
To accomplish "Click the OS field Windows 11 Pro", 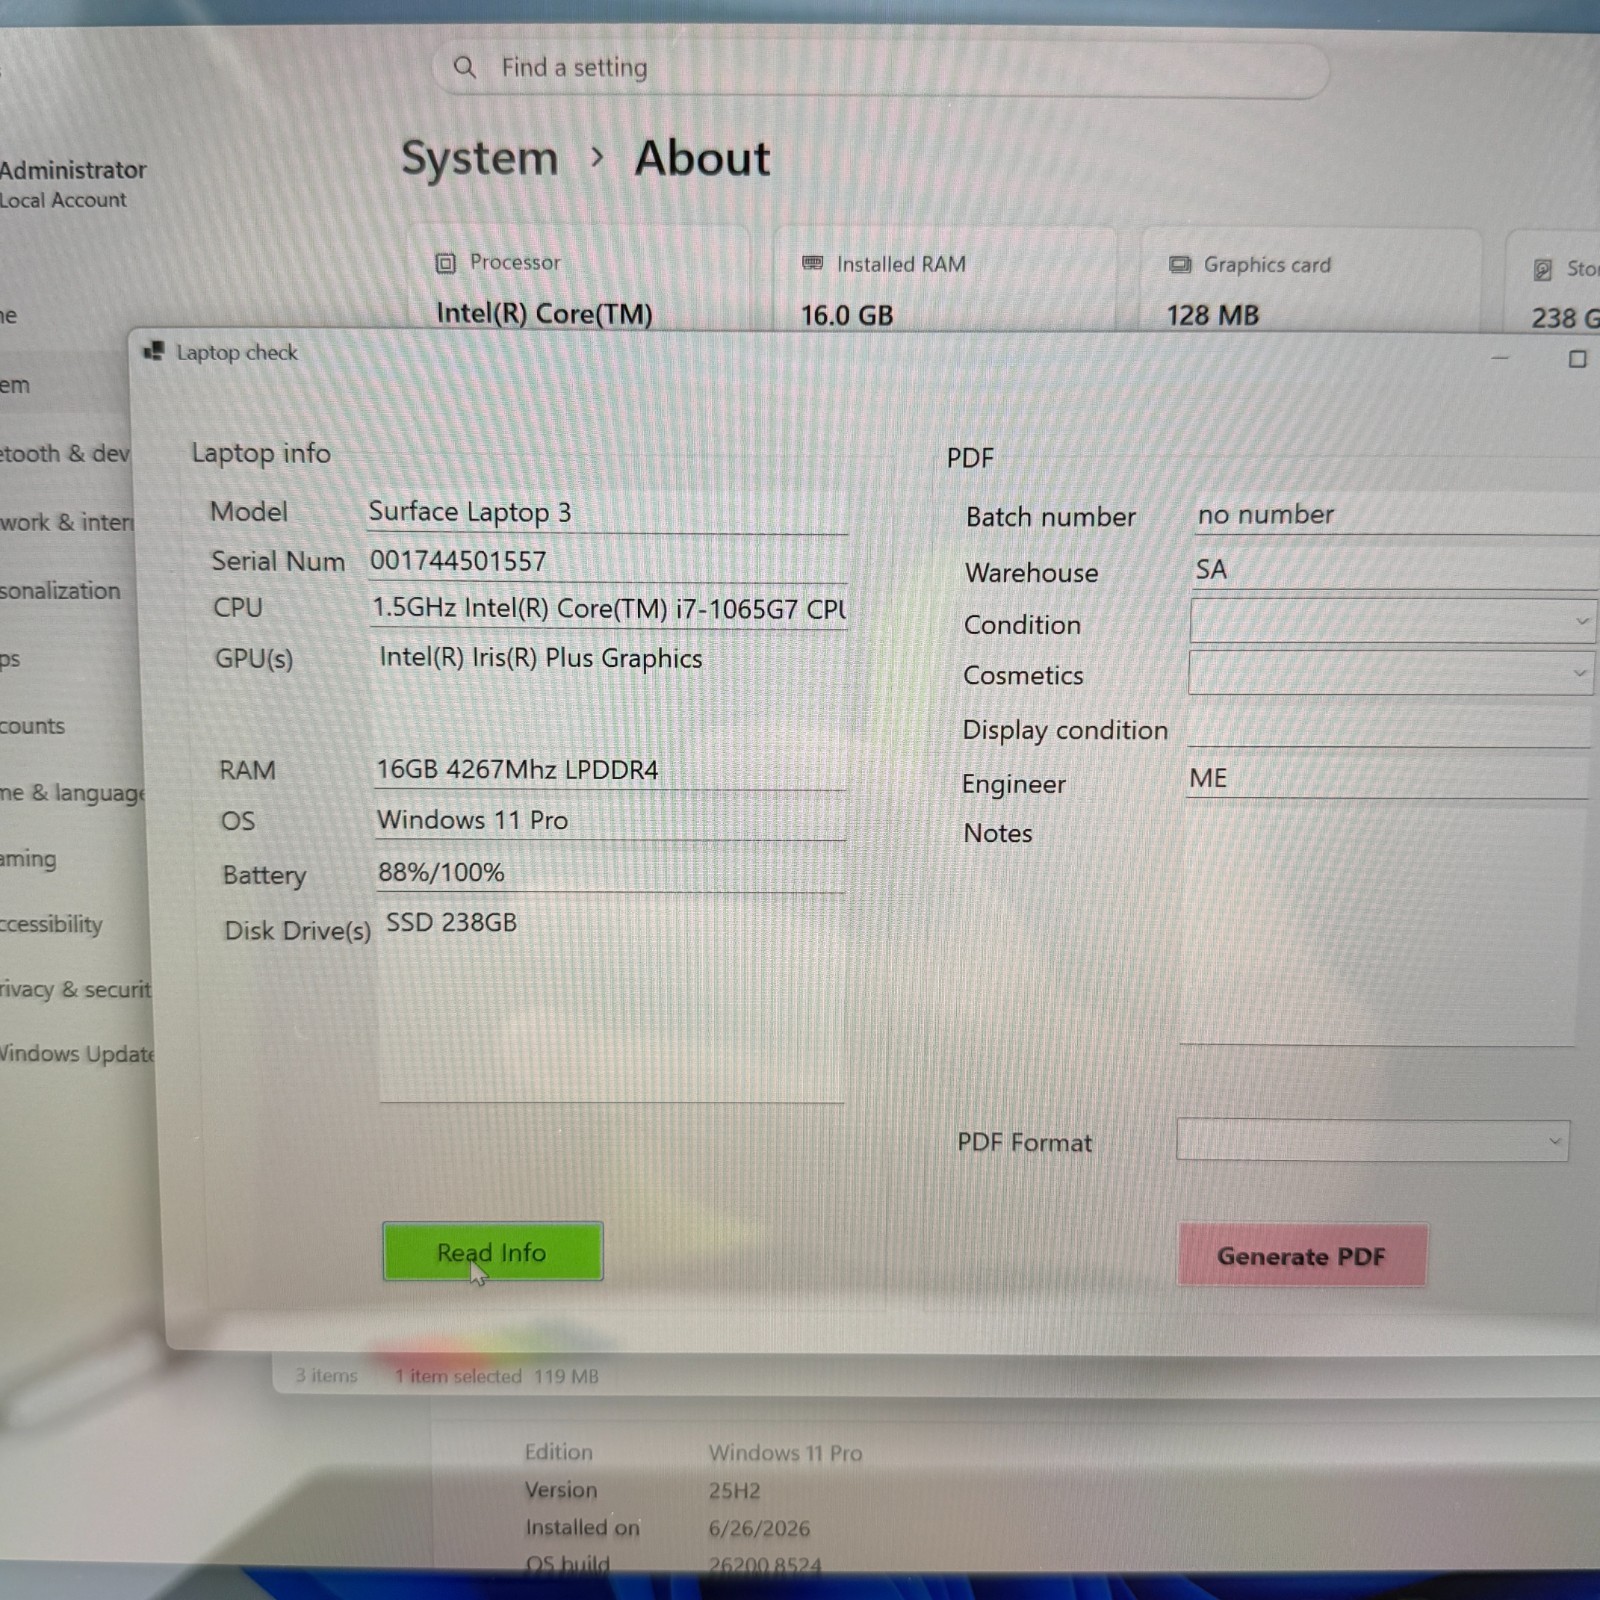I will pyautogui.click(x=610, y=820).
